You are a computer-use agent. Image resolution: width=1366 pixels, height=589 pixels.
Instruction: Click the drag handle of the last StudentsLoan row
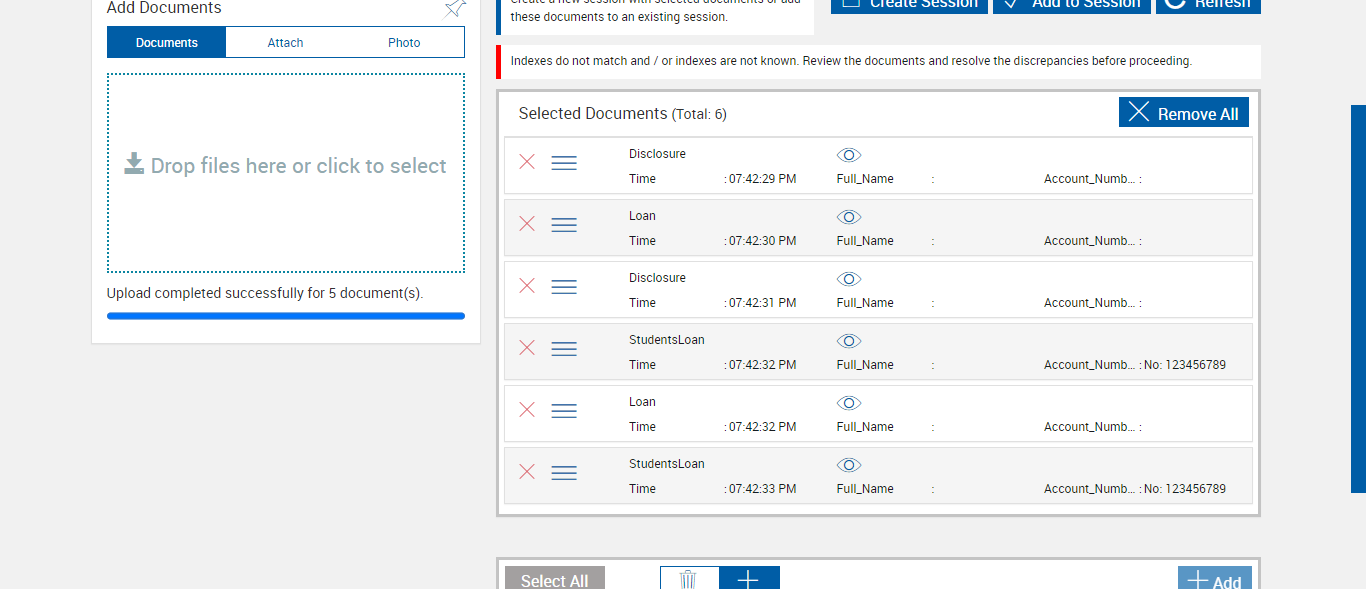click(x=564, y=472)
